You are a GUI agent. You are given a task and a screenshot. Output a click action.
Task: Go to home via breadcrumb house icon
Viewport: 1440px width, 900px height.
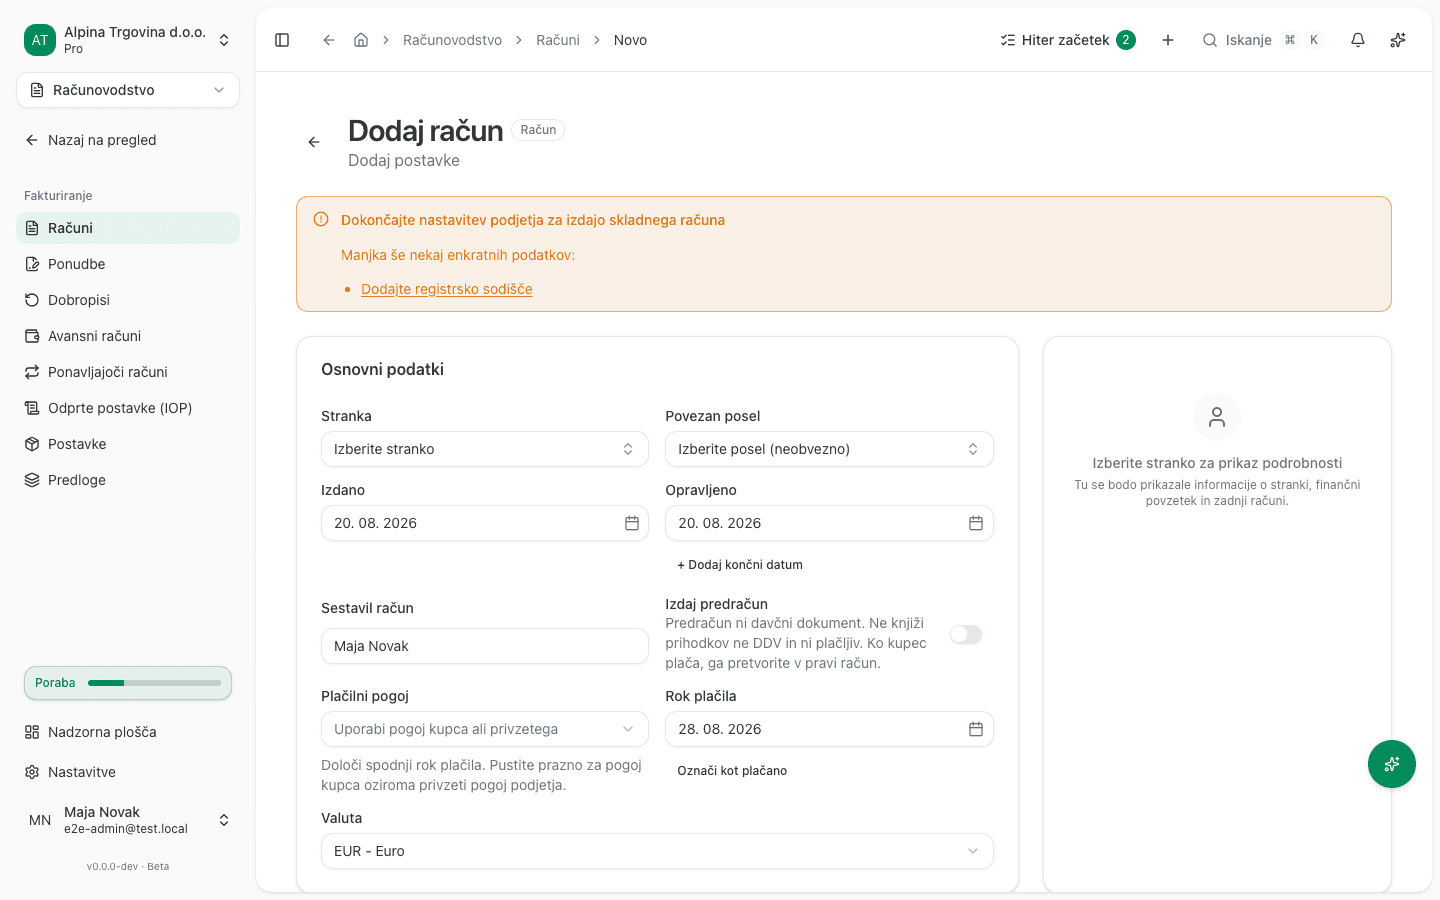[x=361, y=40]
